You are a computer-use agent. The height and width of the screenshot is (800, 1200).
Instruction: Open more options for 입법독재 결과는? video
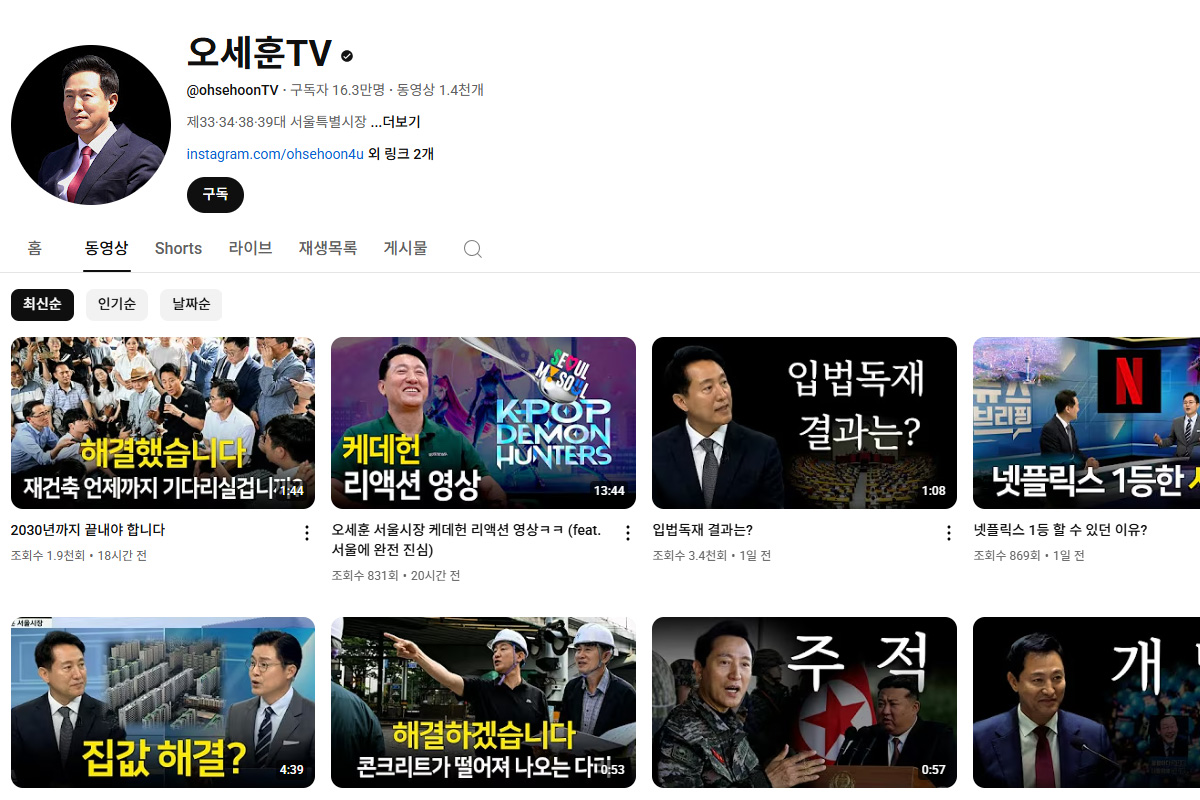(x=949, y=533)
